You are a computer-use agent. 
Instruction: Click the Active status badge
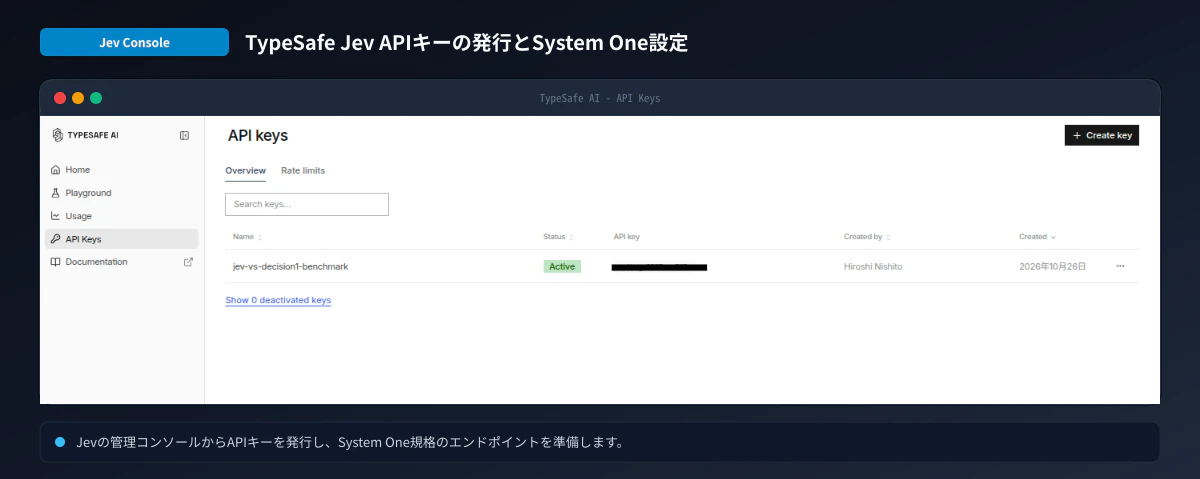(x=562, y=267)
